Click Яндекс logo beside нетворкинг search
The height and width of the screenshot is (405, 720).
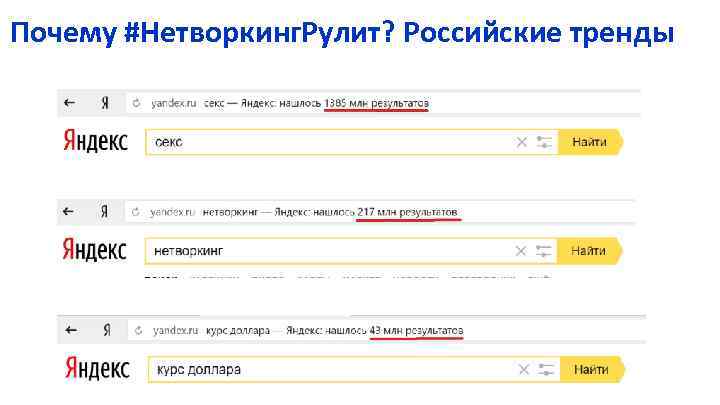(x=94, y=249)
